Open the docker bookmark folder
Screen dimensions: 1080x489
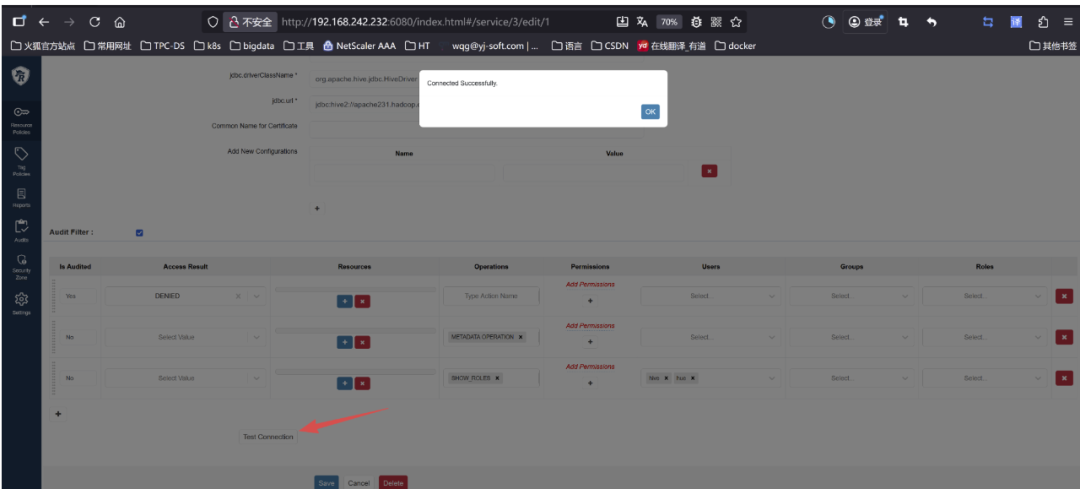[x=735, y=46]
